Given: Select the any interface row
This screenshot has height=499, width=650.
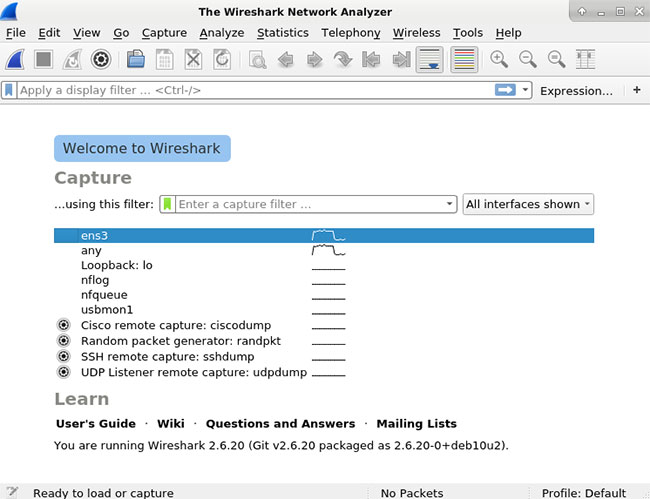Looking at the screenshot, I should [x=324, y=250].
